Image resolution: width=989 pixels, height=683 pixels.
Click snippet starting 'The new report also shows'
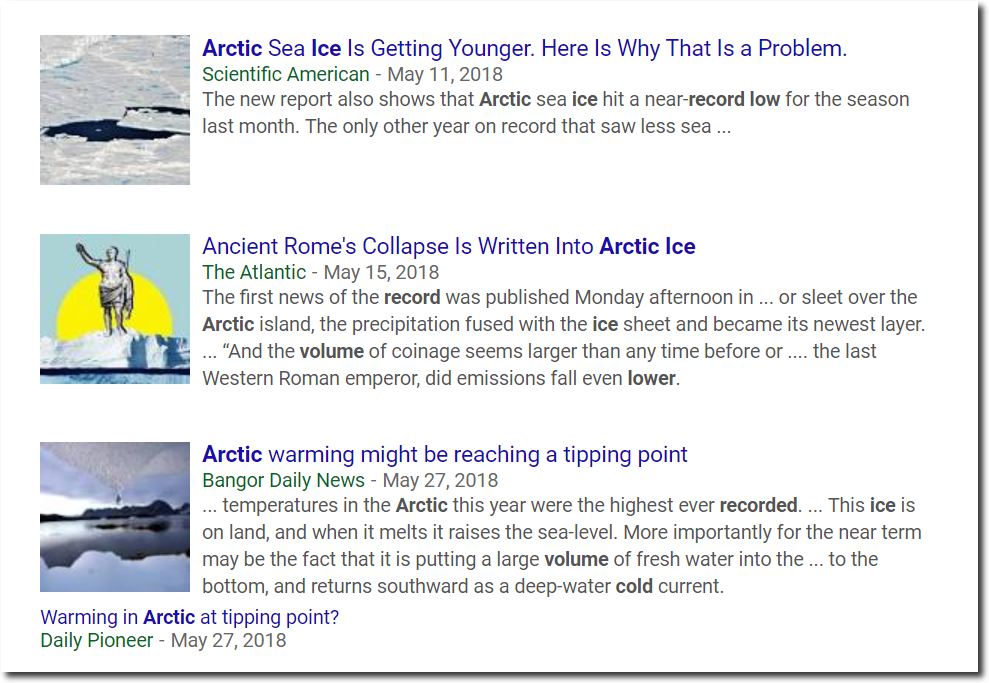pos(556,113)
